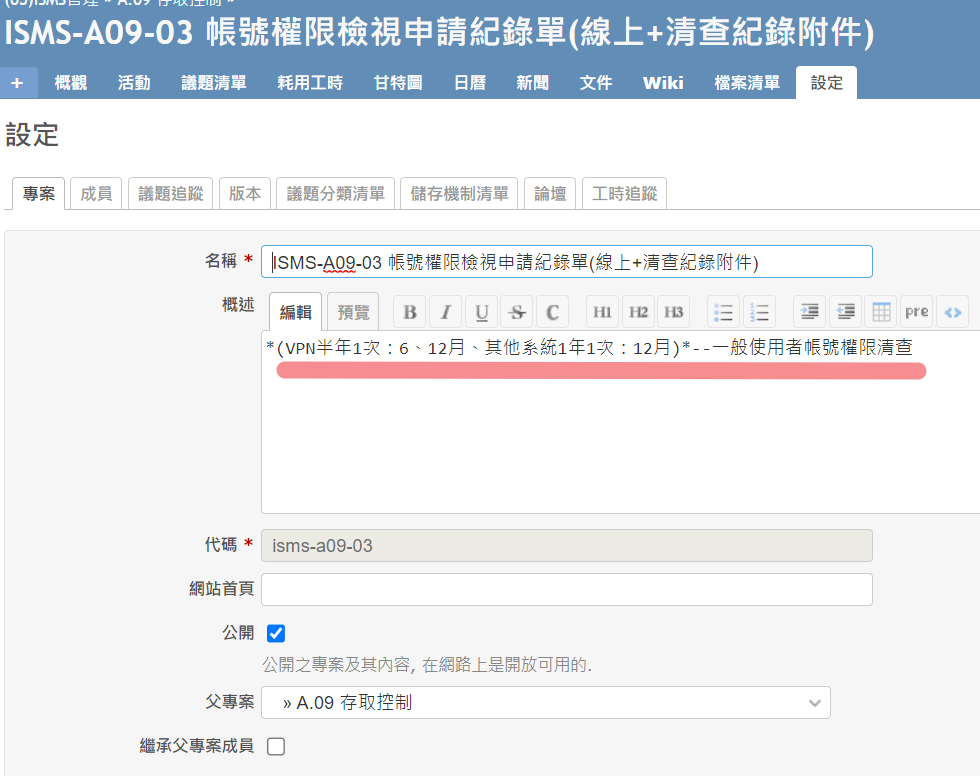
Task: Apply strikethrough formatting button
Action: click(x=517, y=312)
